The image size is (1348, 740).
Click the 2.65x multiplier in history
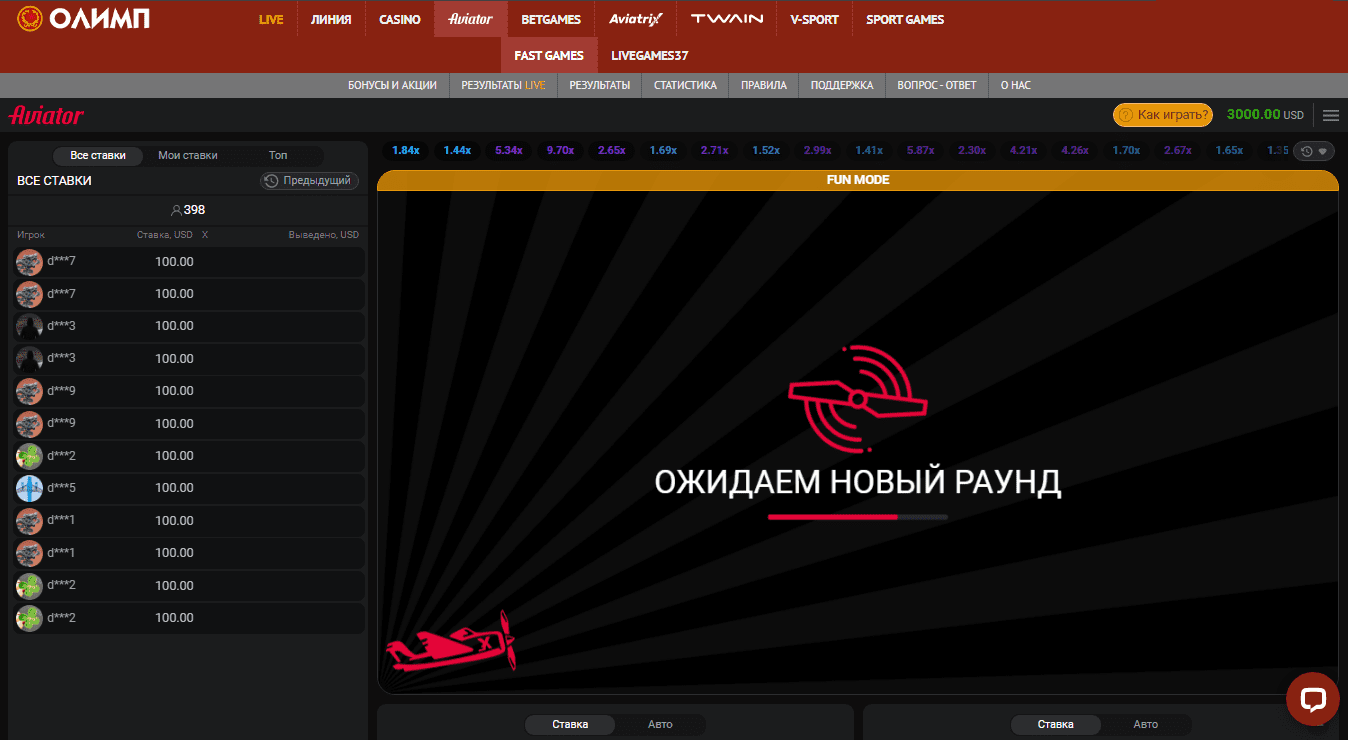611,151
